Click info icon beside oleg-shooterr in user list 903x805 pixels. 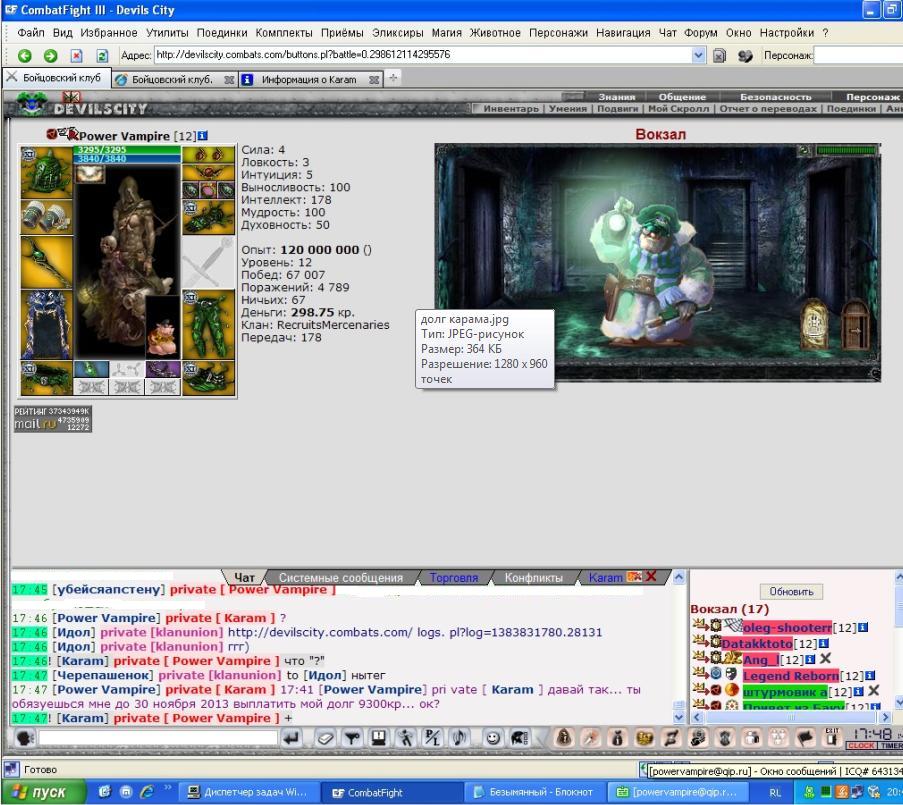(x=863, y=627)
